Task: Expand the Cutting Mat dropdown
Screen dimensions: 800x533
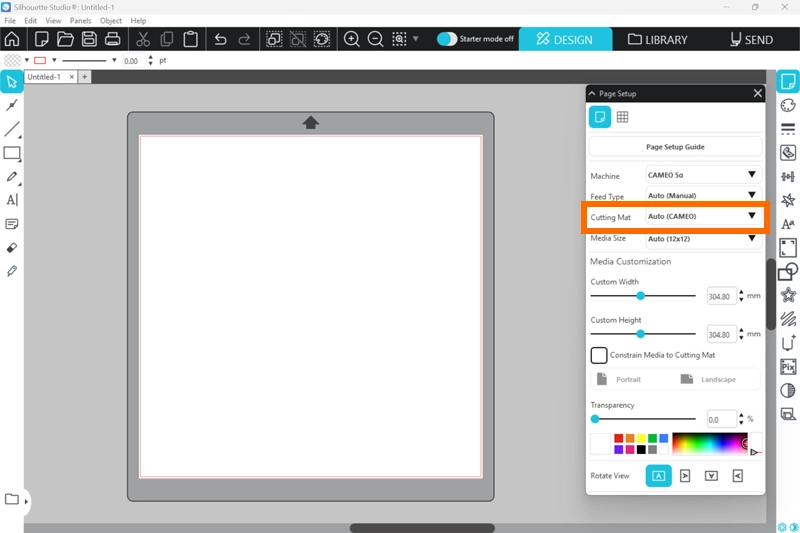Action: point(703,216)
